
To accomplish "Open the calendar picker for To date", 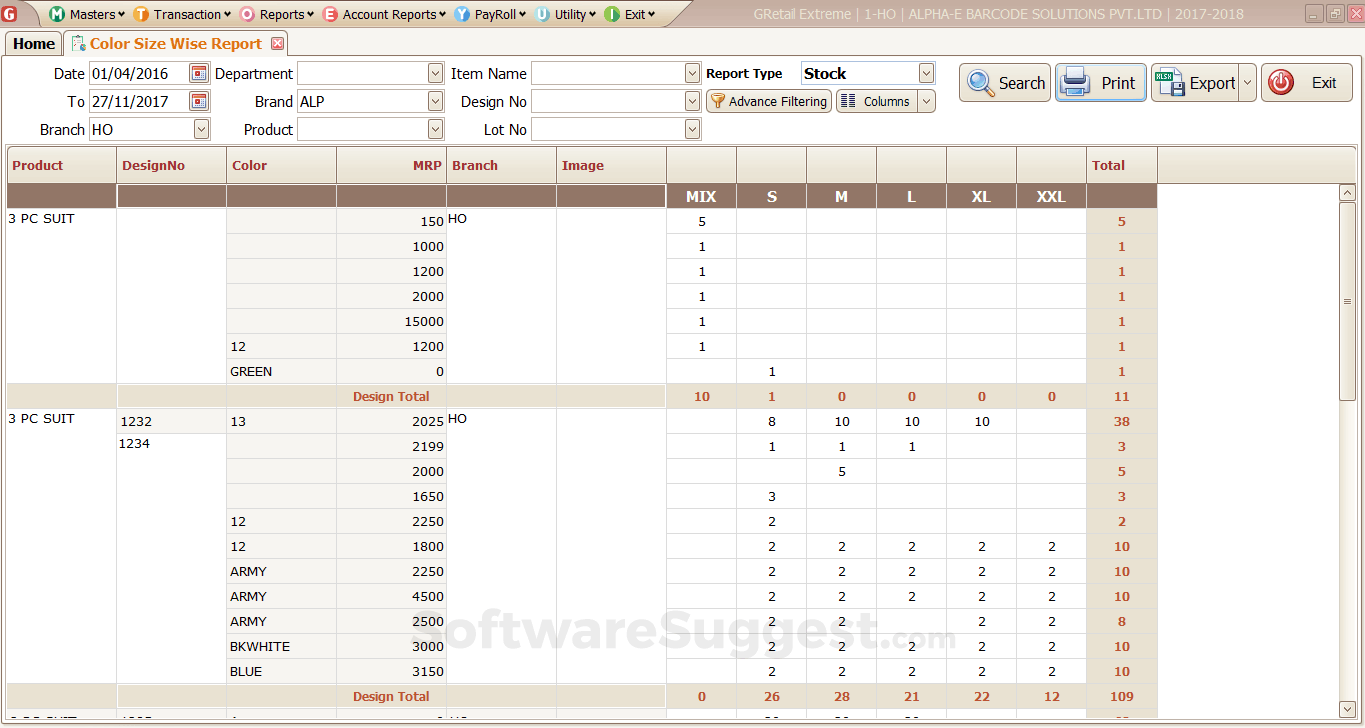I will coord(198,101).
